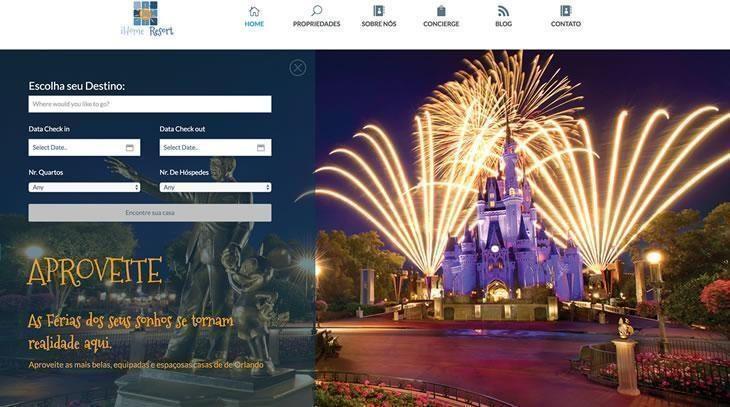This screenshot has width=730, height=407.
Task: Expand the Nr. Quartos dropdown
Action: (84, 187)
